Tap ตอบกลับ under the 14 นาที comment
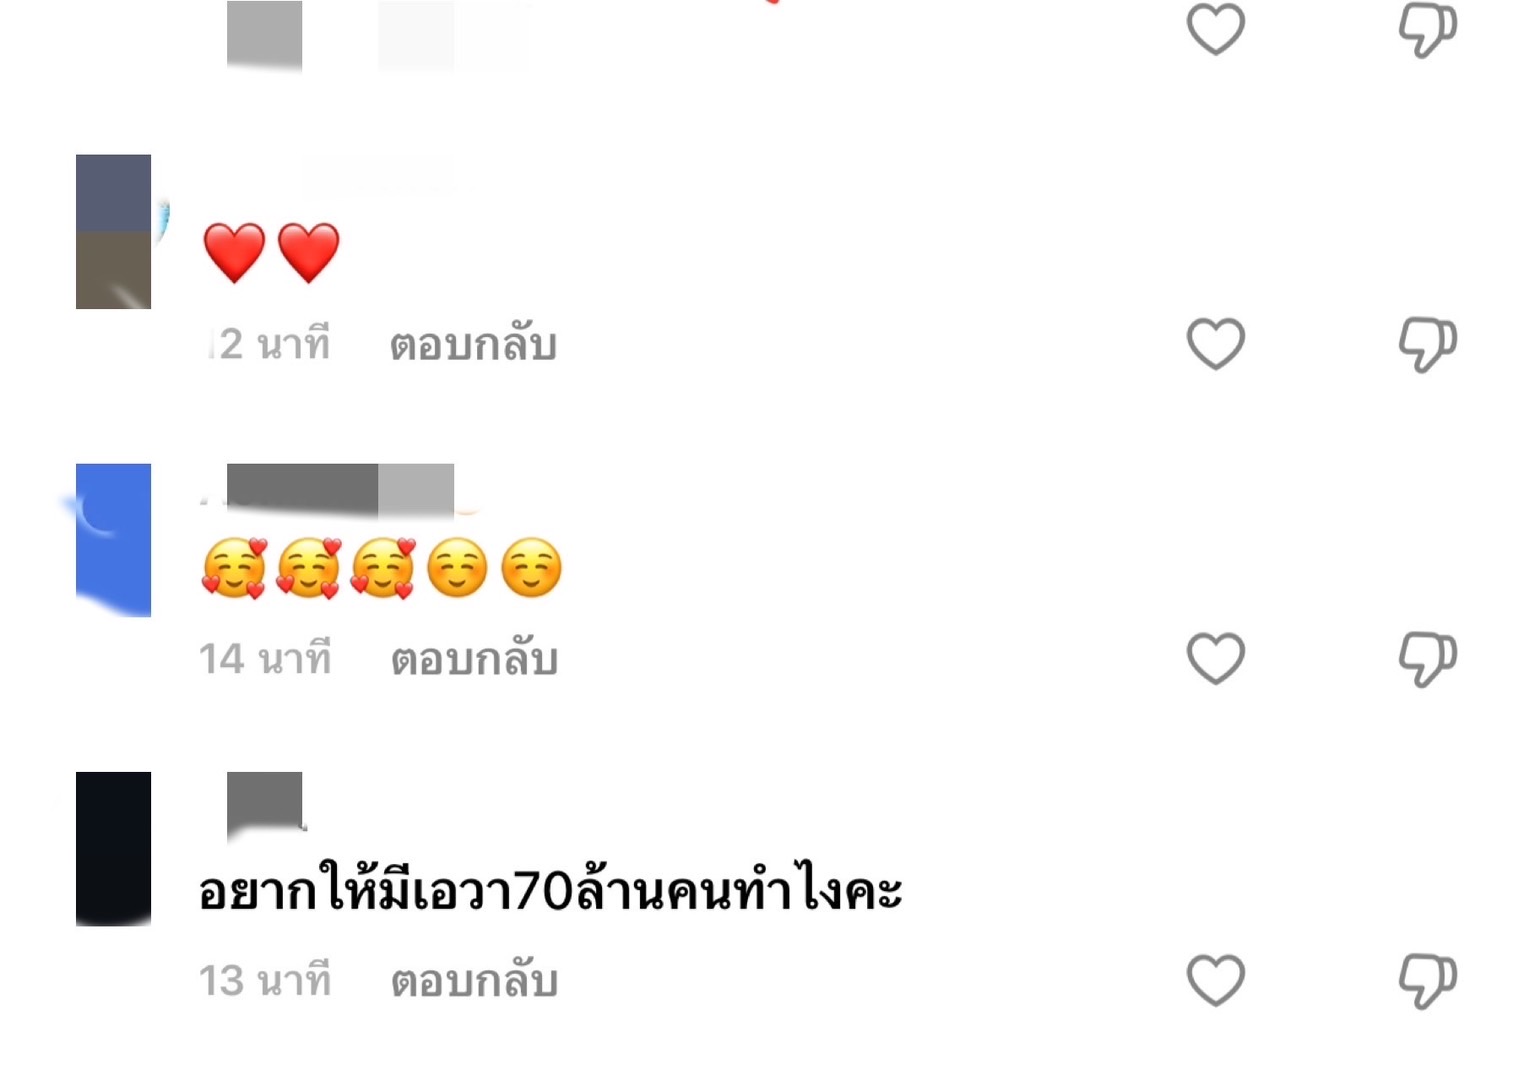This screenshot has height=1081, width=1513. (473, 659)
